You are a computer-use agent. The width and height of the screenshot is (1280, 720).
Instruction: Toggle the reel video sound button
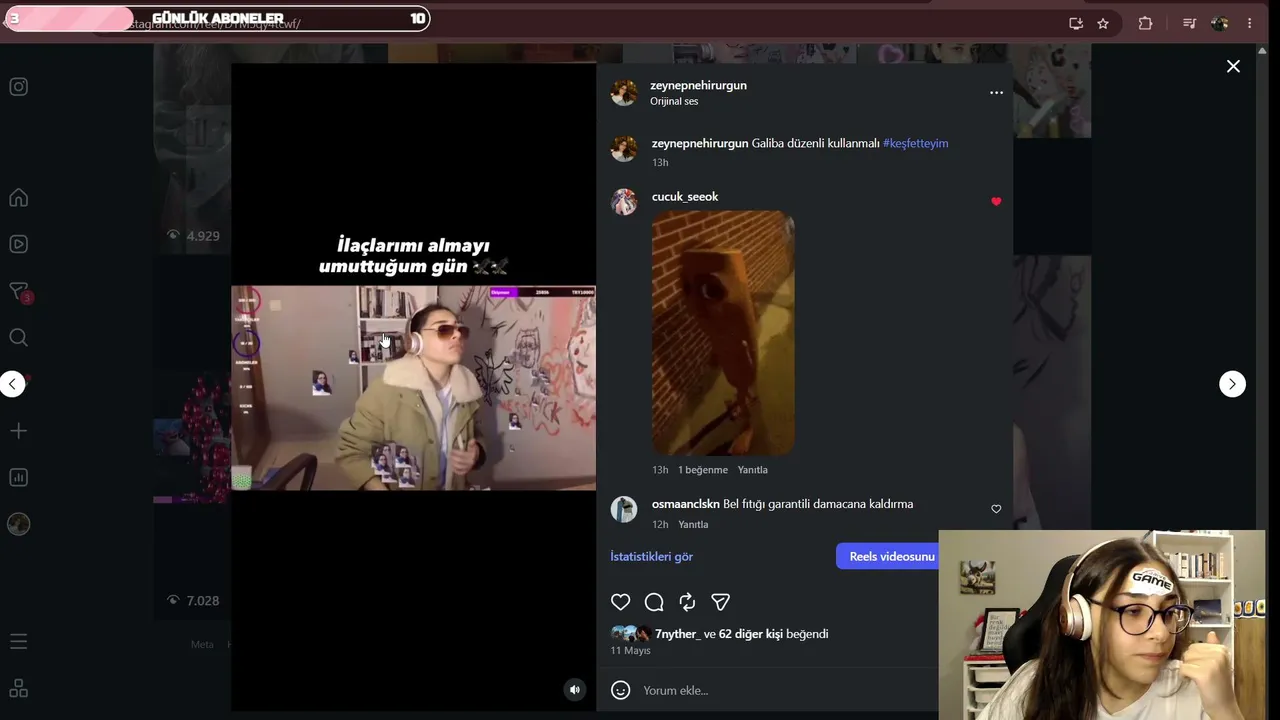(x=574, y=689)
